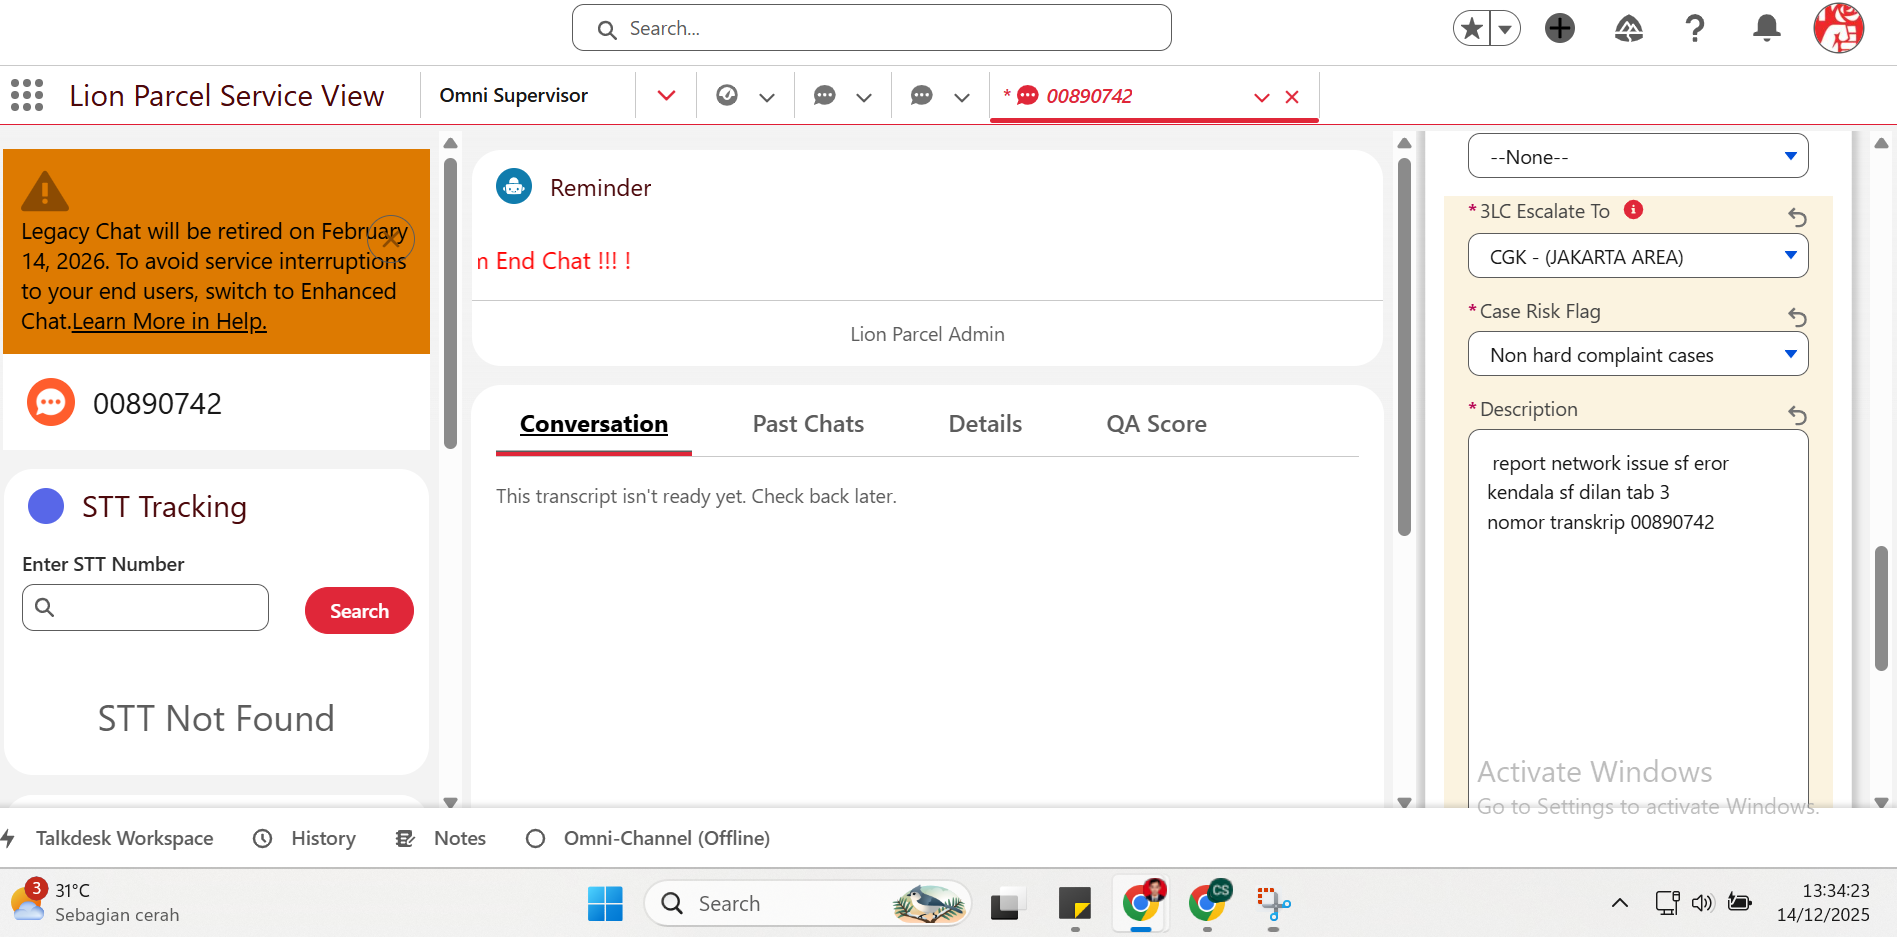Screen dimensions: 1897x937
Task: Click the Reminder bot icon
Action: (514, 187)
